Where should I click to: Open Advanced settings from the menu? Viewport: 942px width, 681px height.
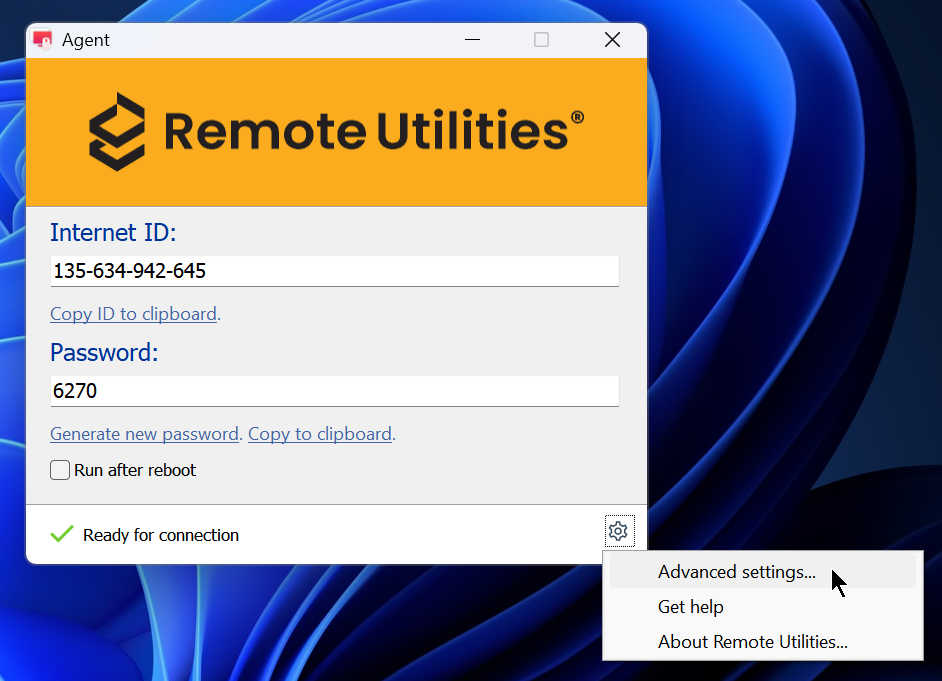pyautogui.click(x=736, y=572)
